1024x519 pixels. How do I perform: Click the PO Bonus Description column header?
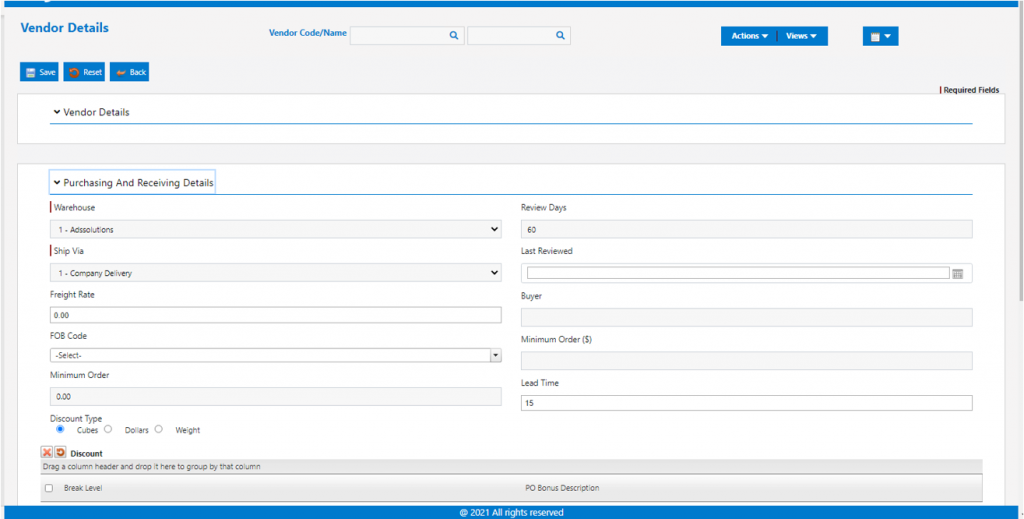click(x=562, y=488)
